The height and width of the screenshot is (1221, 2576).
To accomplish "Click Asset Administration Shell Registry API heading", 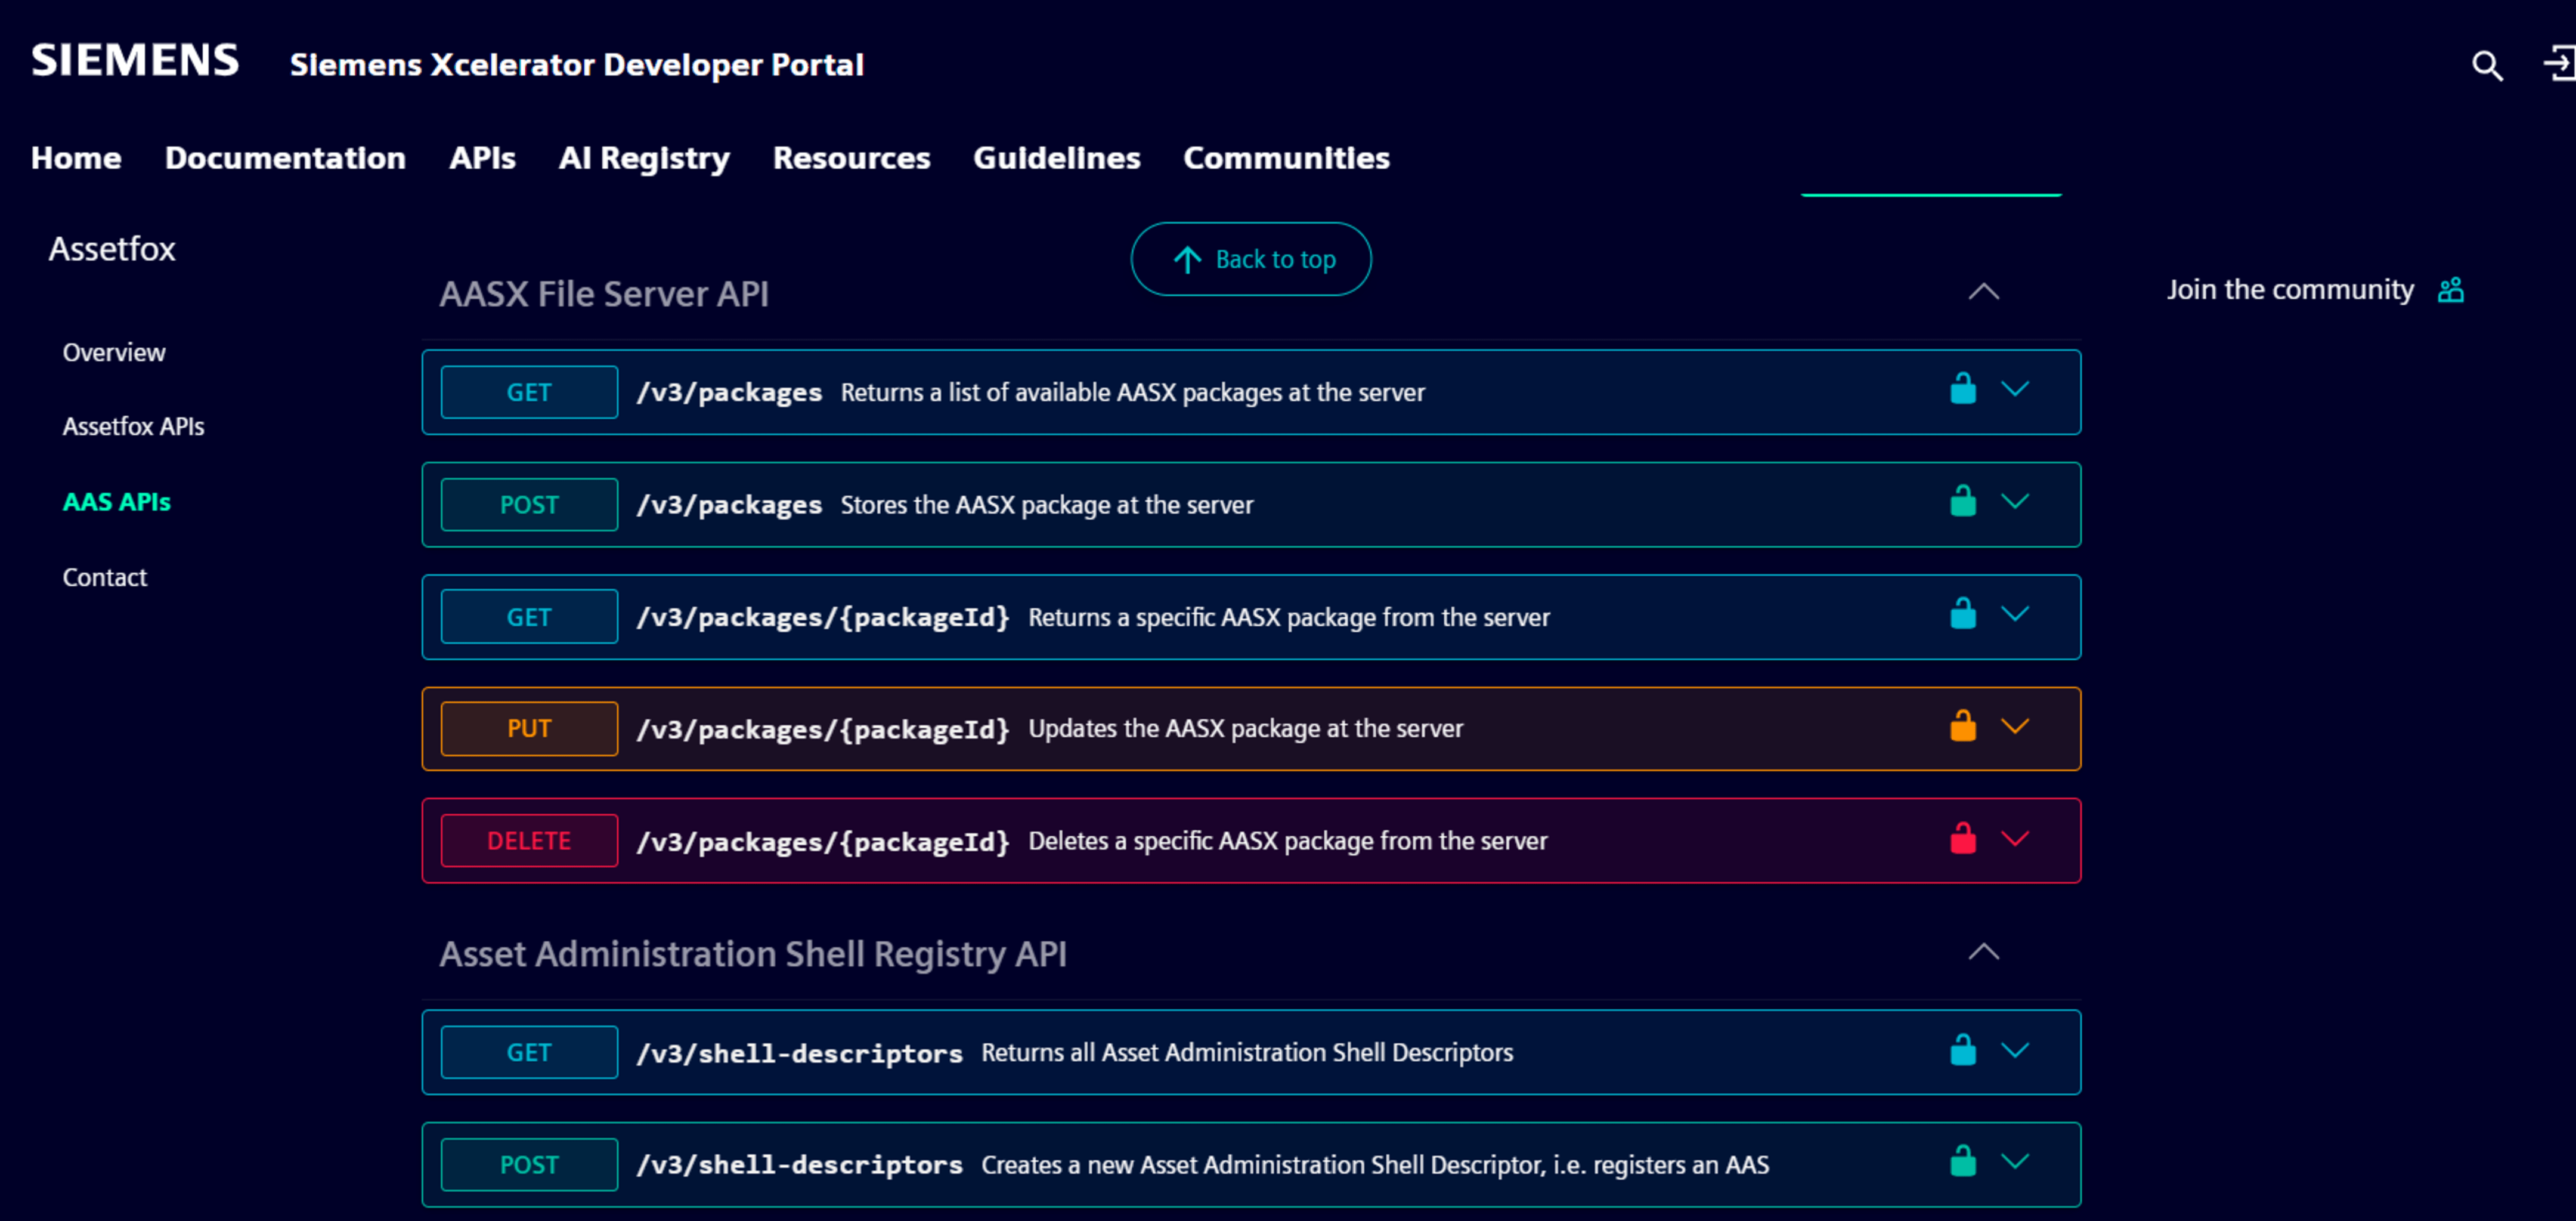I will tap(753, 954).
